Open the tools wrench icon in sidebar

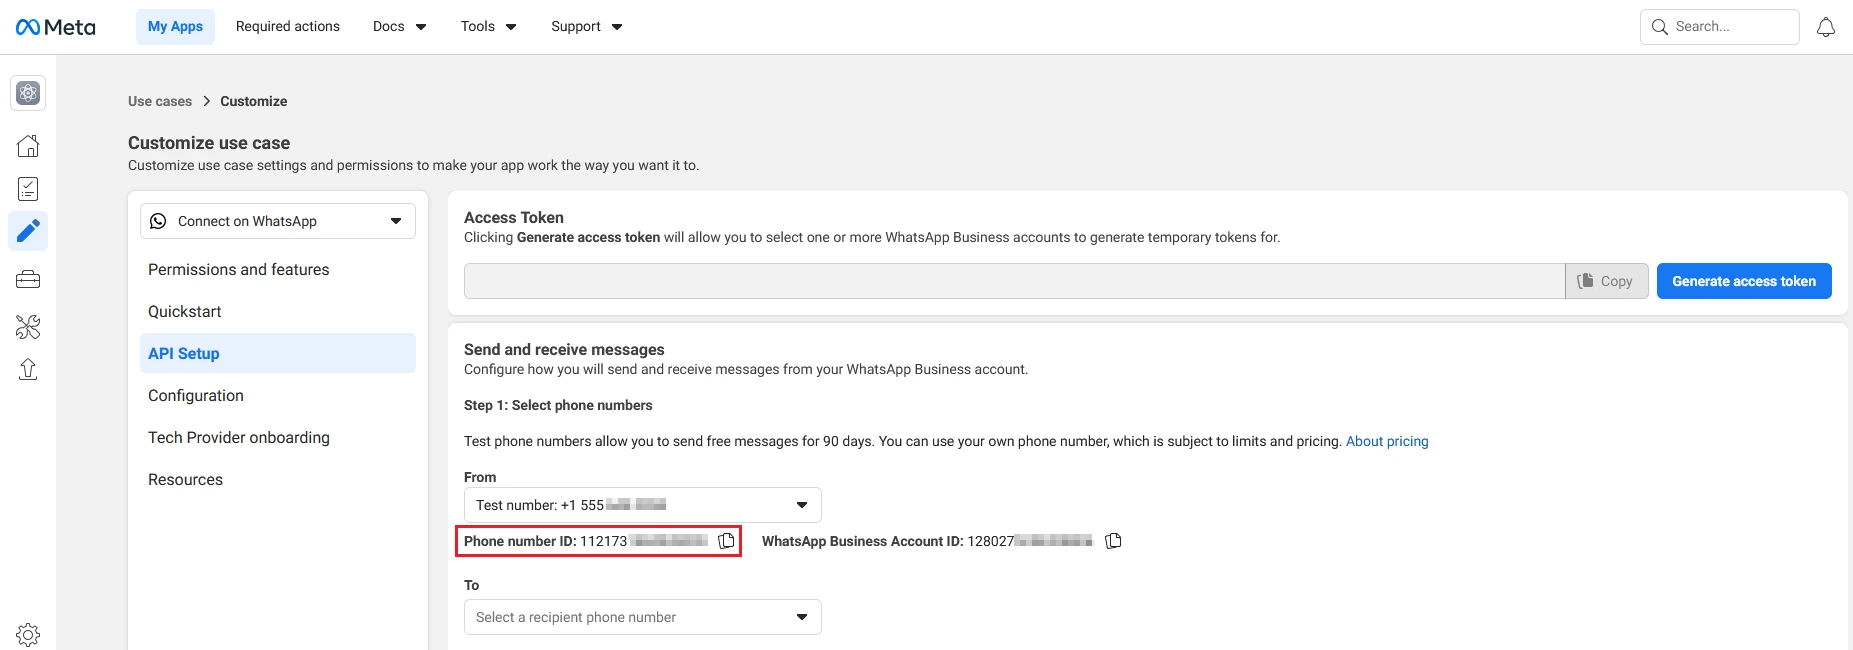[x=28, y=326]
